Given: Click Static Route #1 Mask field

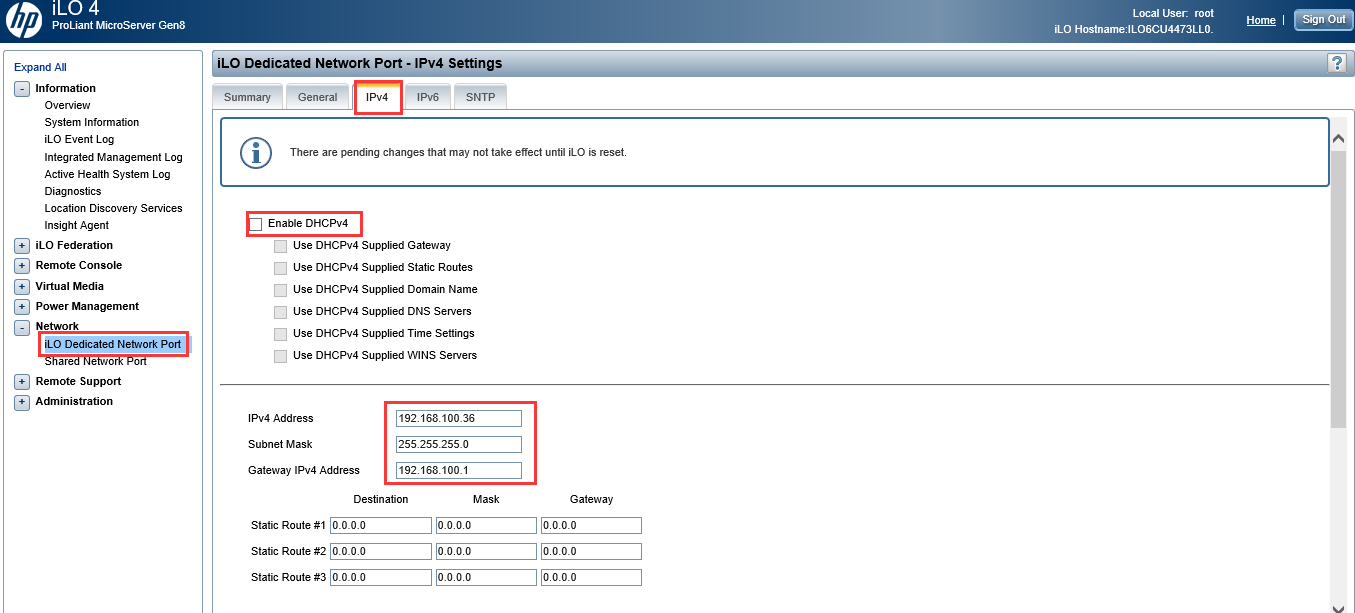Looking at the screenshot, I should (486, 525).
